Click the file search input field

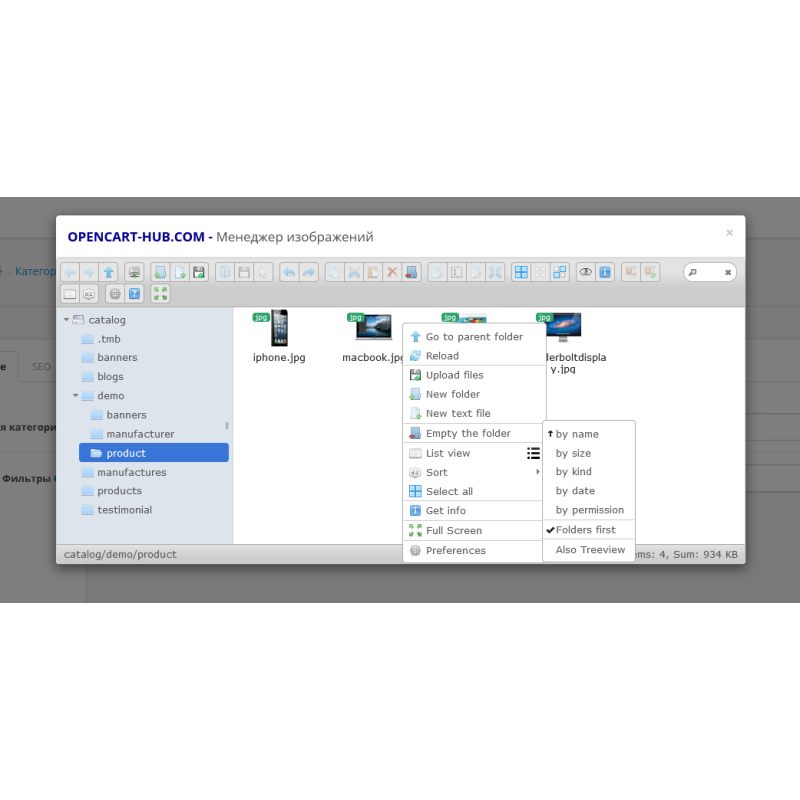tap(708, 272)
